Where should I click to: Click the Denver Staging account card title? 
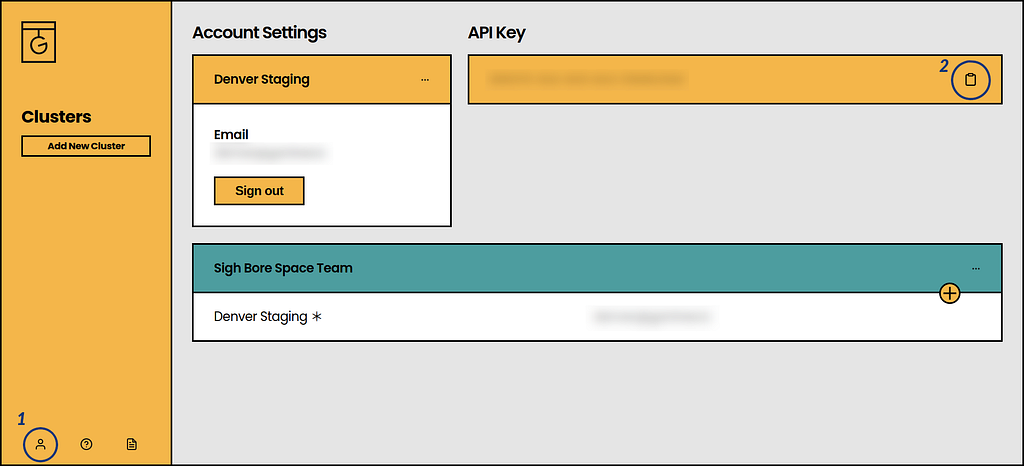(x=262, y=80)
